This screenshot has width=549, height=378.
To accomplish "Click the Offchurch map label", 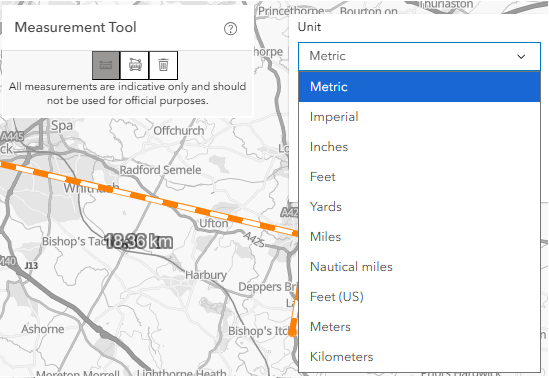I will (x=179, y=131).
